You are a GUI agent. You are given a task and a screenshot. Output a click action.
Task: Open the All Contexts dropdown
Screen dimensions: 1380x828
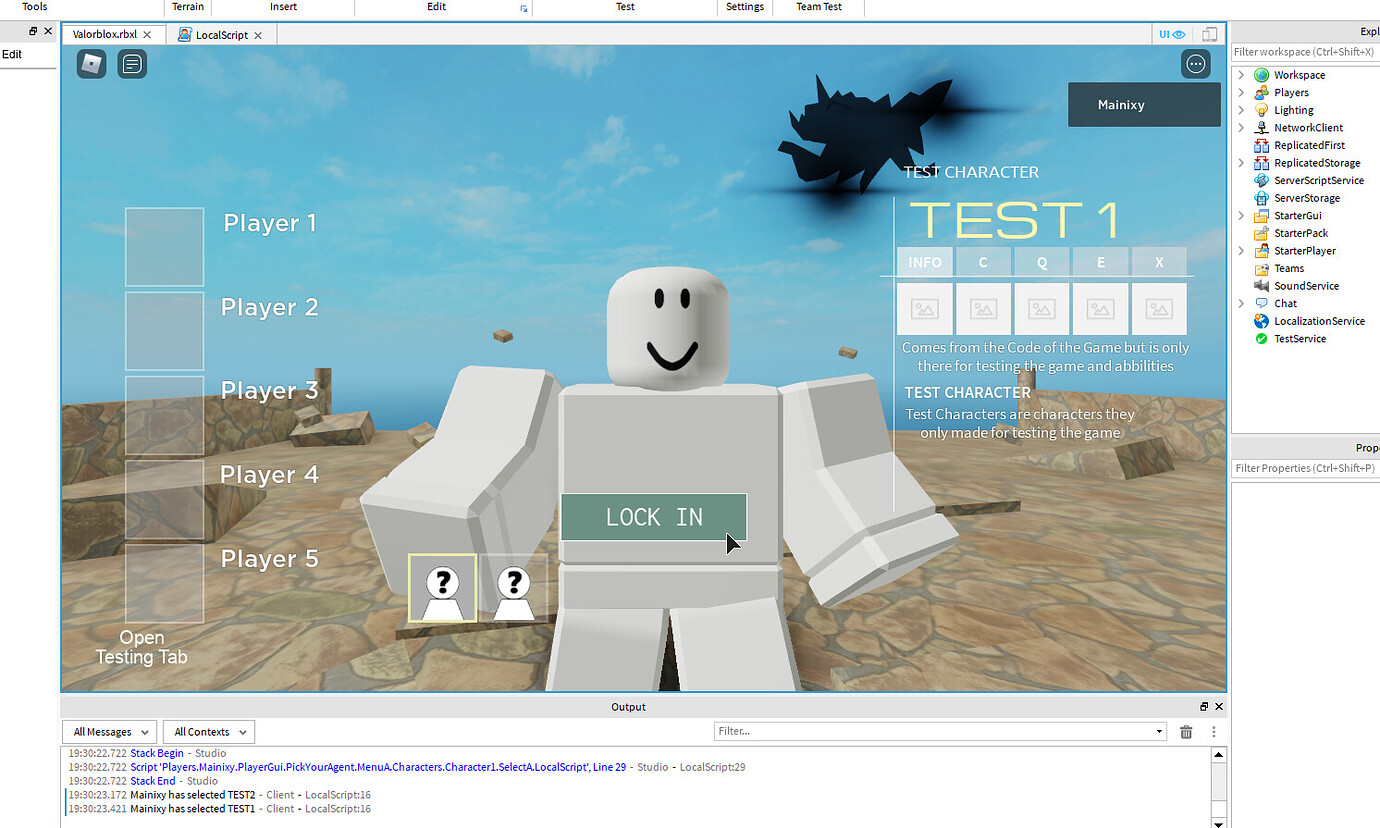208,731
